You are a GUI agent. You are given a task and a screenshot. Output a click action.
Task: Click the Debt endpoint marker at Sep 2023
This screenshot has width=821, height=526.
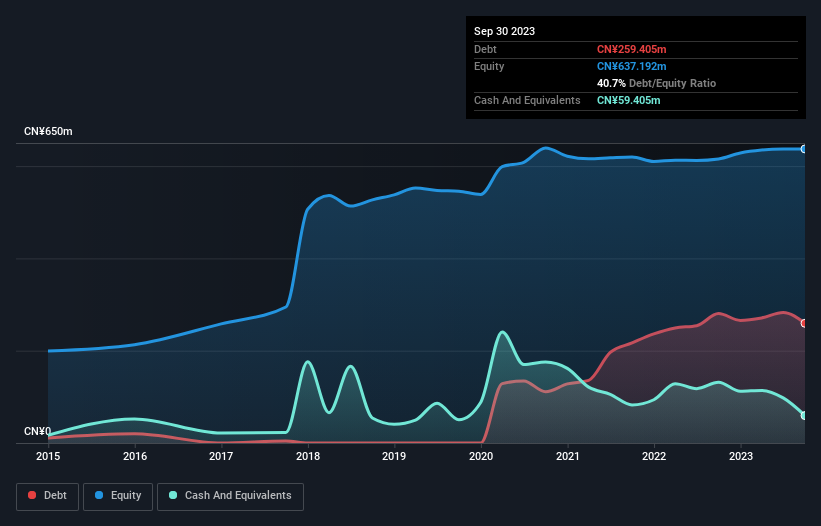tap(804, 323)
